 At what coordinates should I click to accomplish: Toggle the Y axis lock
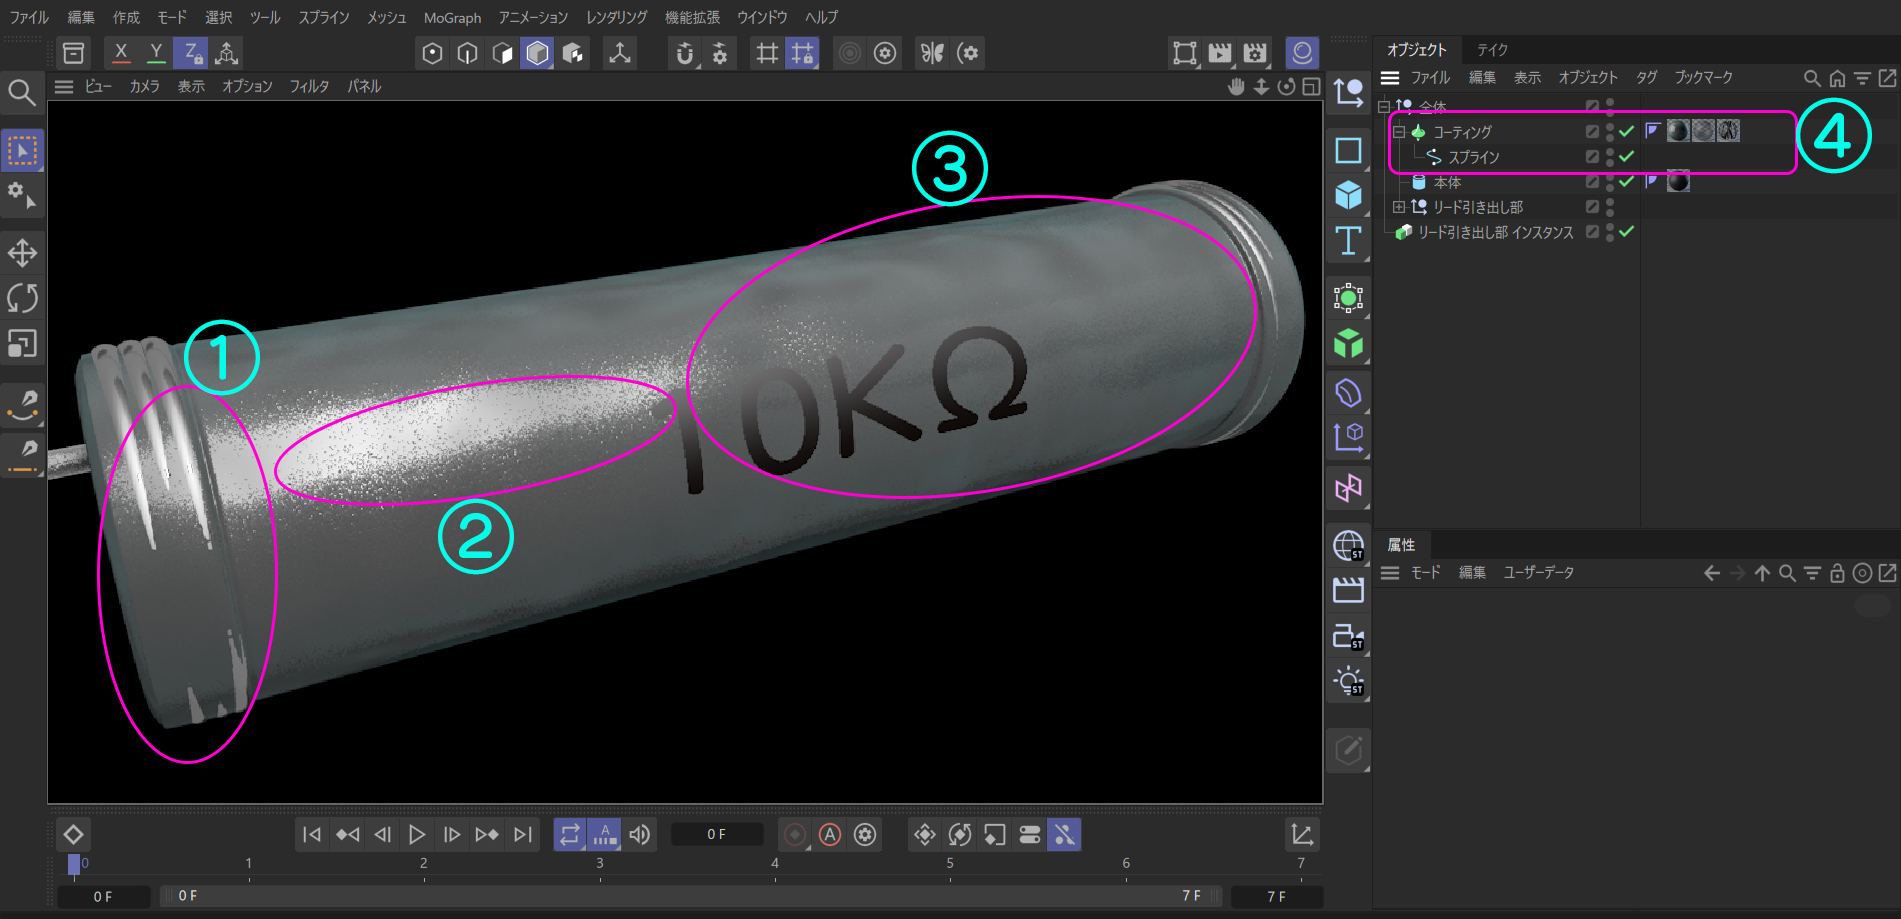coord(155,53)
